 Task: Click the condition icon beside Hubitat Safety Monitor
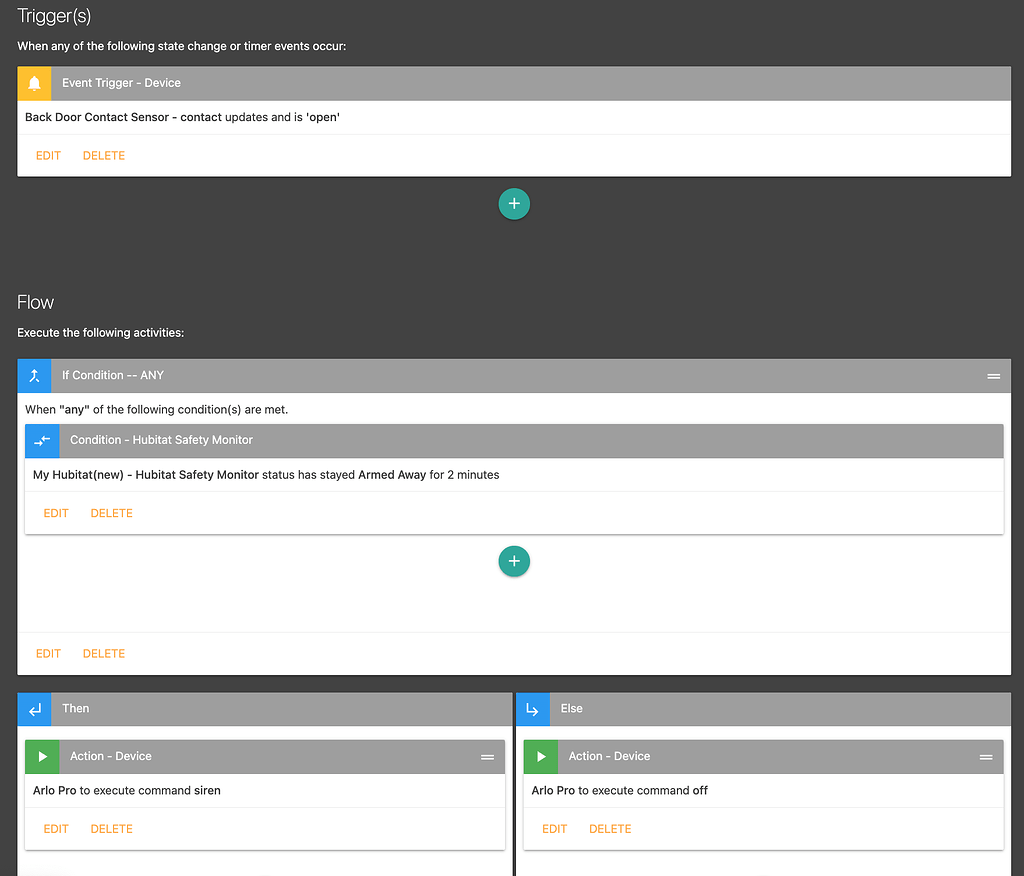[x=41, y=440]
